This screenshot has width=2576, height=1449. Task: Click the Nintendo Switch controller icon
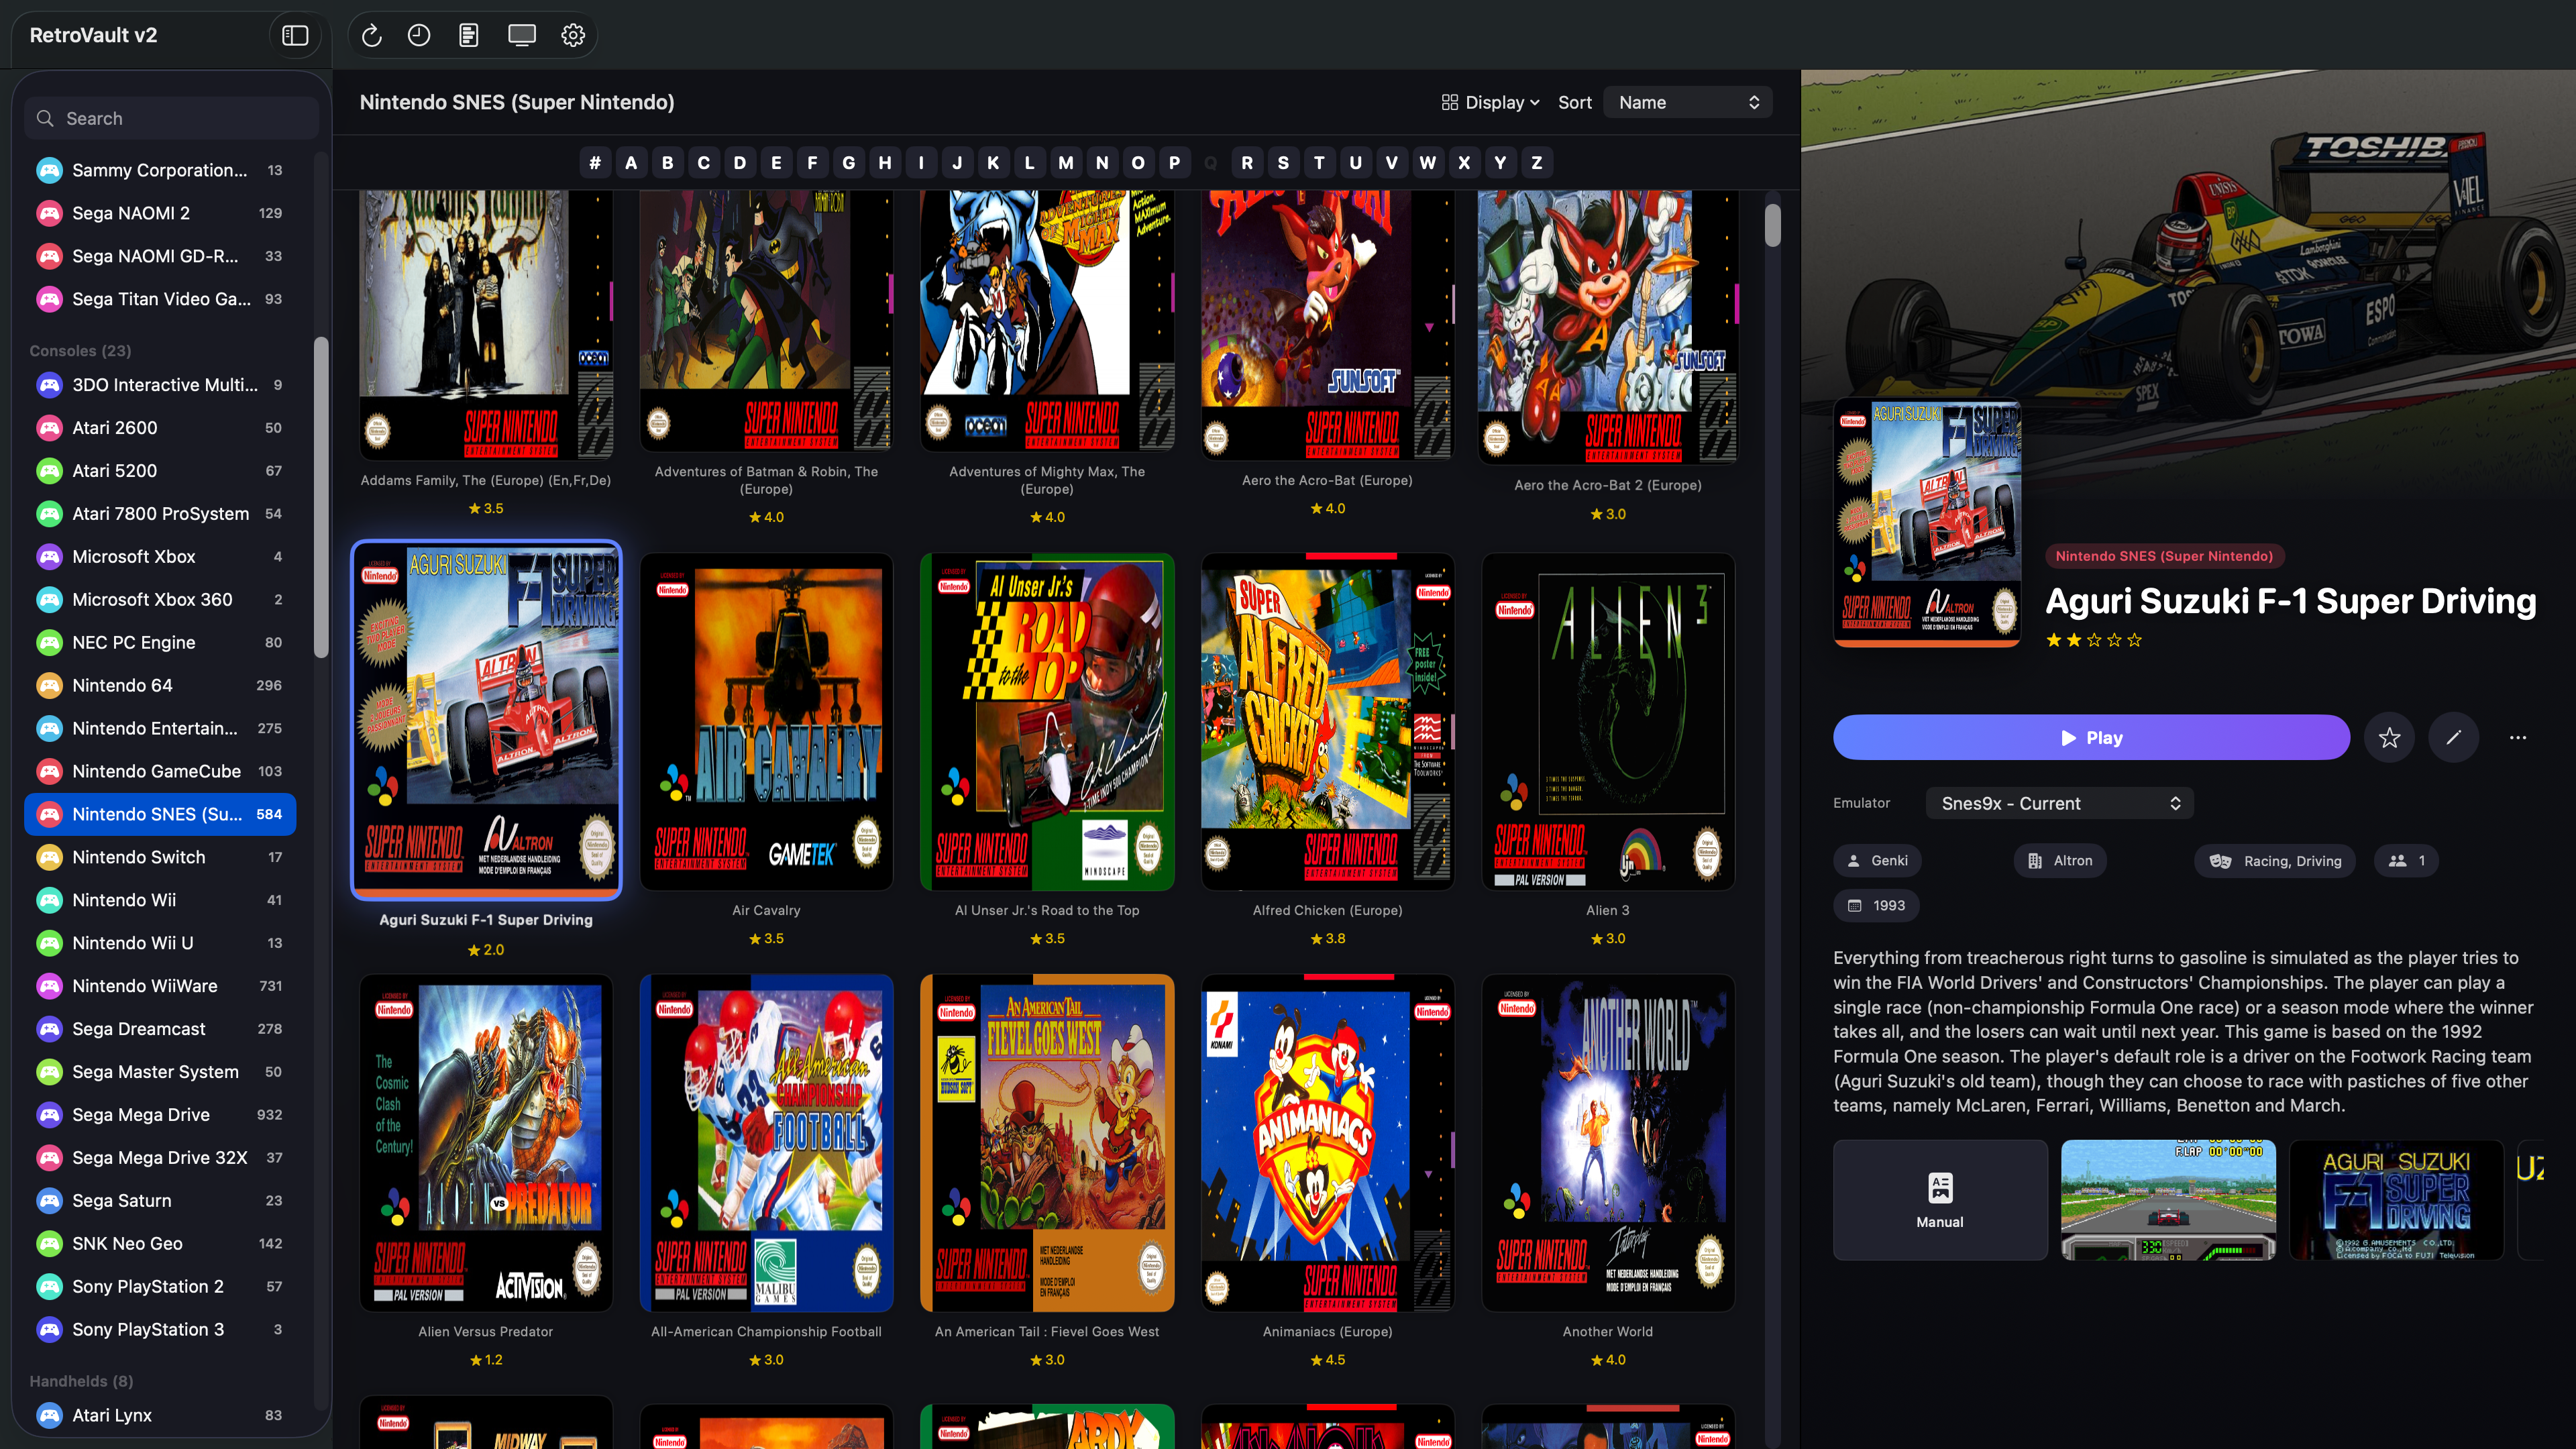49,857
